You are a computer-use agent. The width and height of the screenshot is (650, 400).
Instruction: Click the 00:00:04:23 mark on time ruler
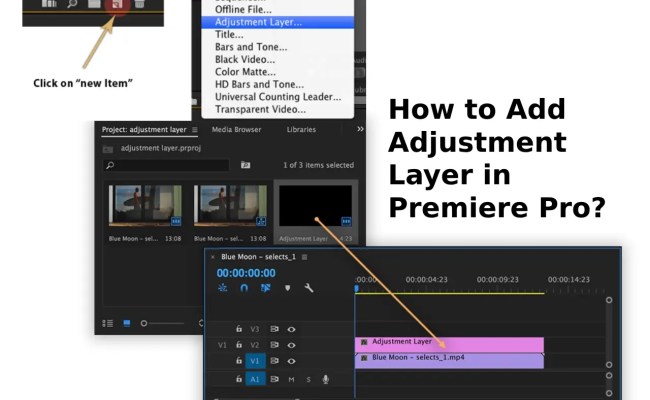[427, 279]
